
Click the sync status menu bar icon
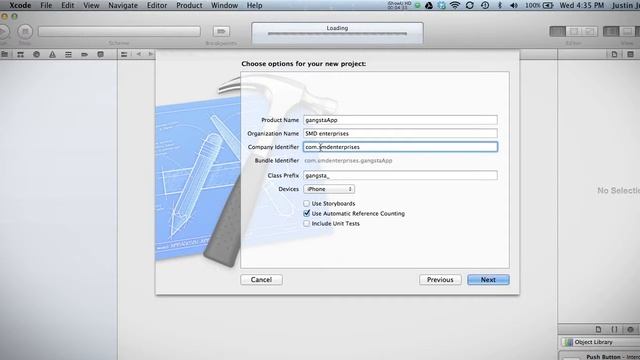click(470, 5)
